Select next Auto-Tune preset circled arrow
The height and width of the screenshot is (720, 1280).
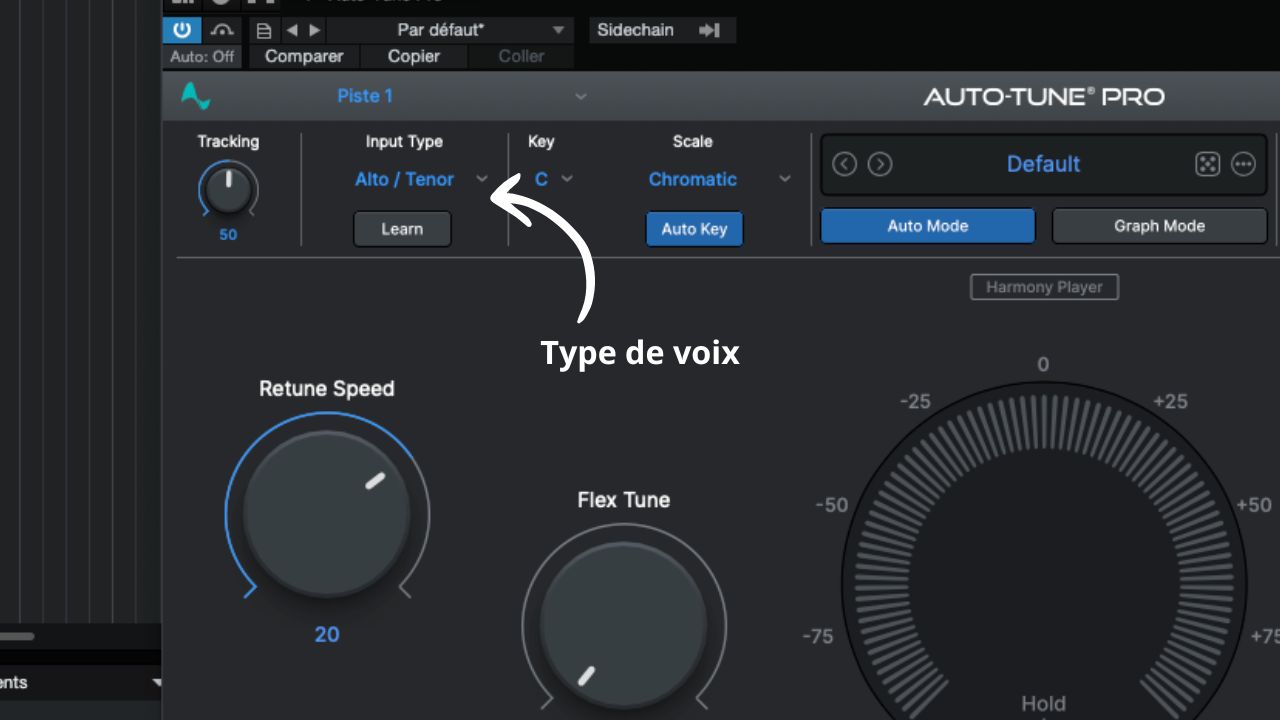click(880, 164)
